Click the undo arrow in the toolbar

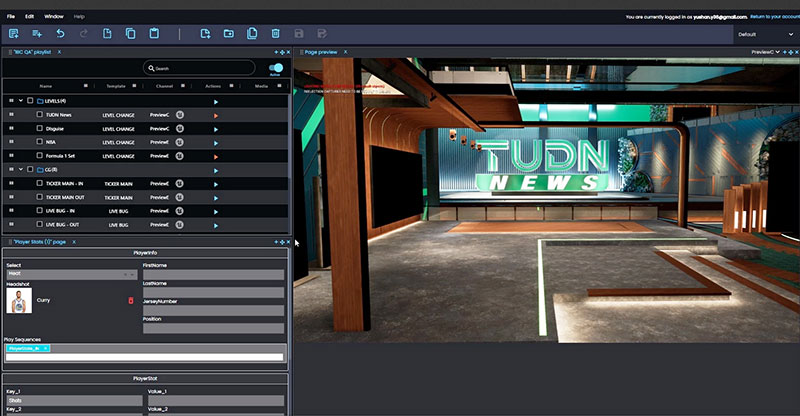pyautogui.click(x=60, y=34)
